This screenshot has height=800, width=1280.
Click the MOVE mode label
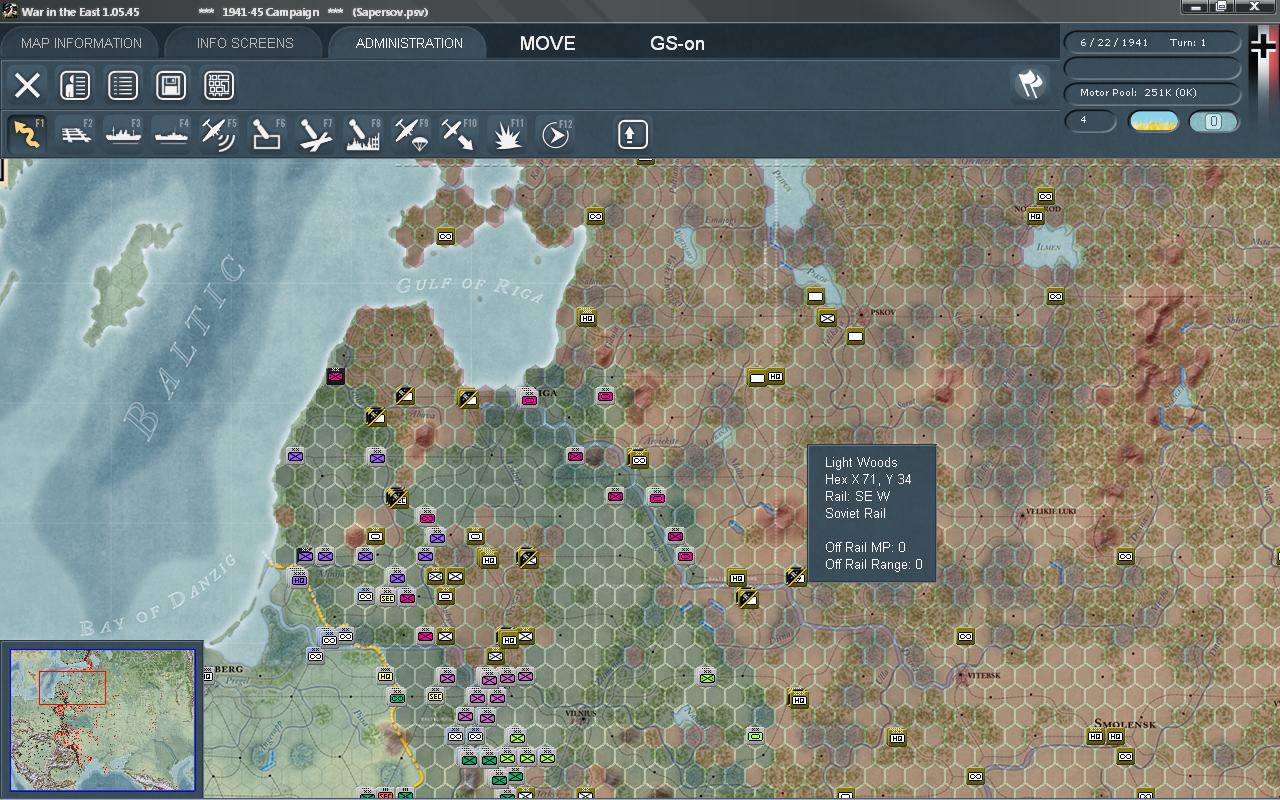tap(548, 43)
